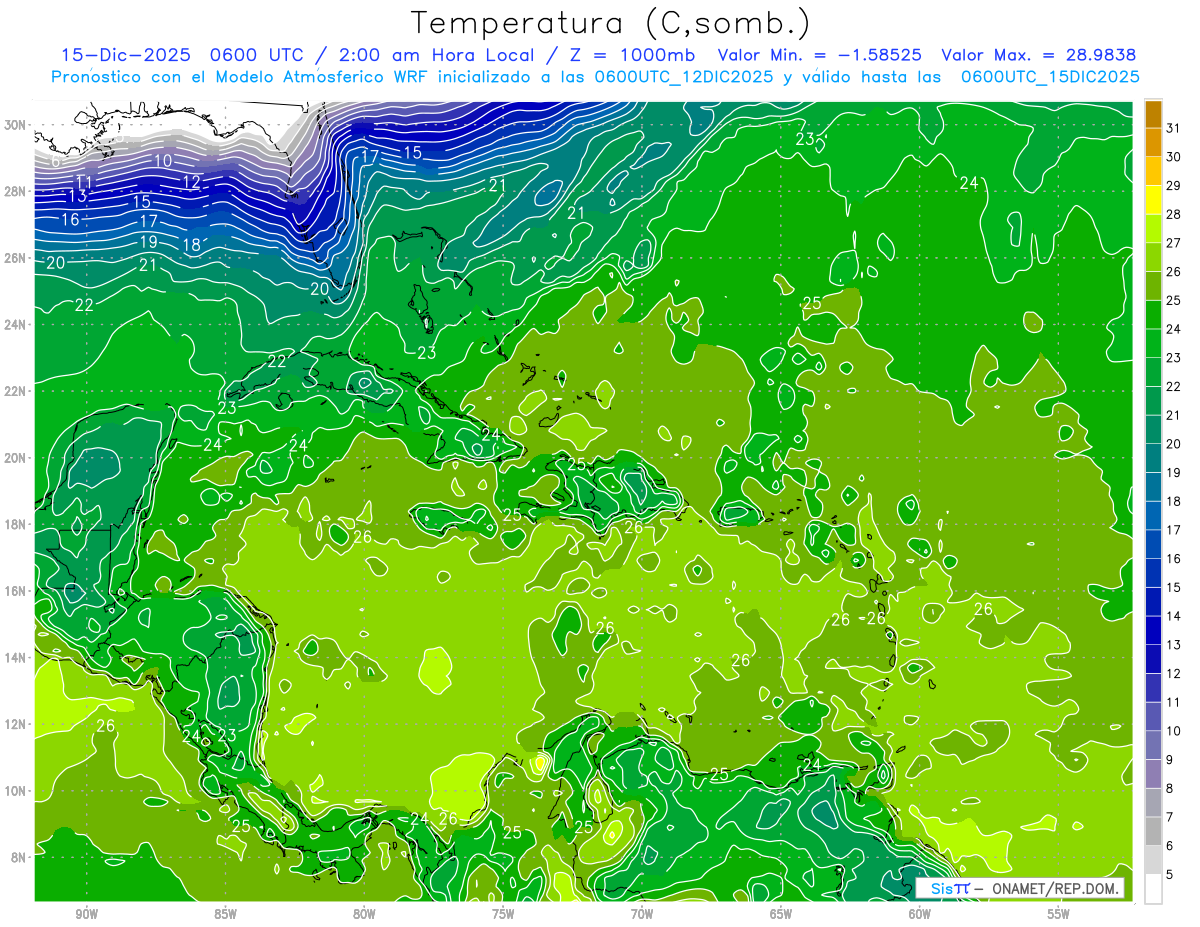Click the bright yellow swatch between legend 28 and 29

(x=1153, y=199)
